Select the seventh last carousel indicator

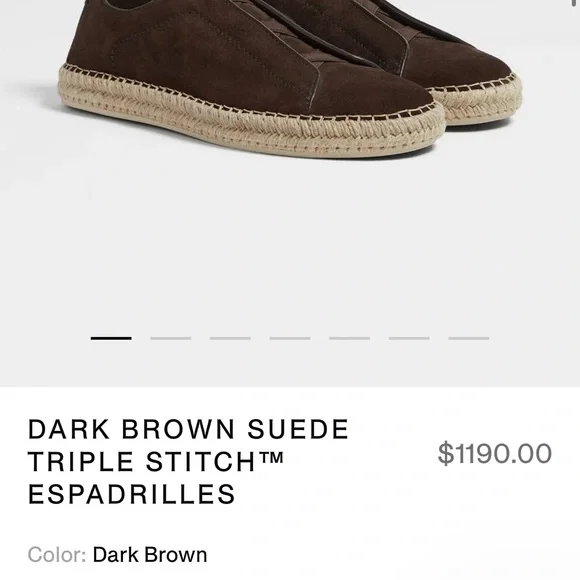point(469,338)
